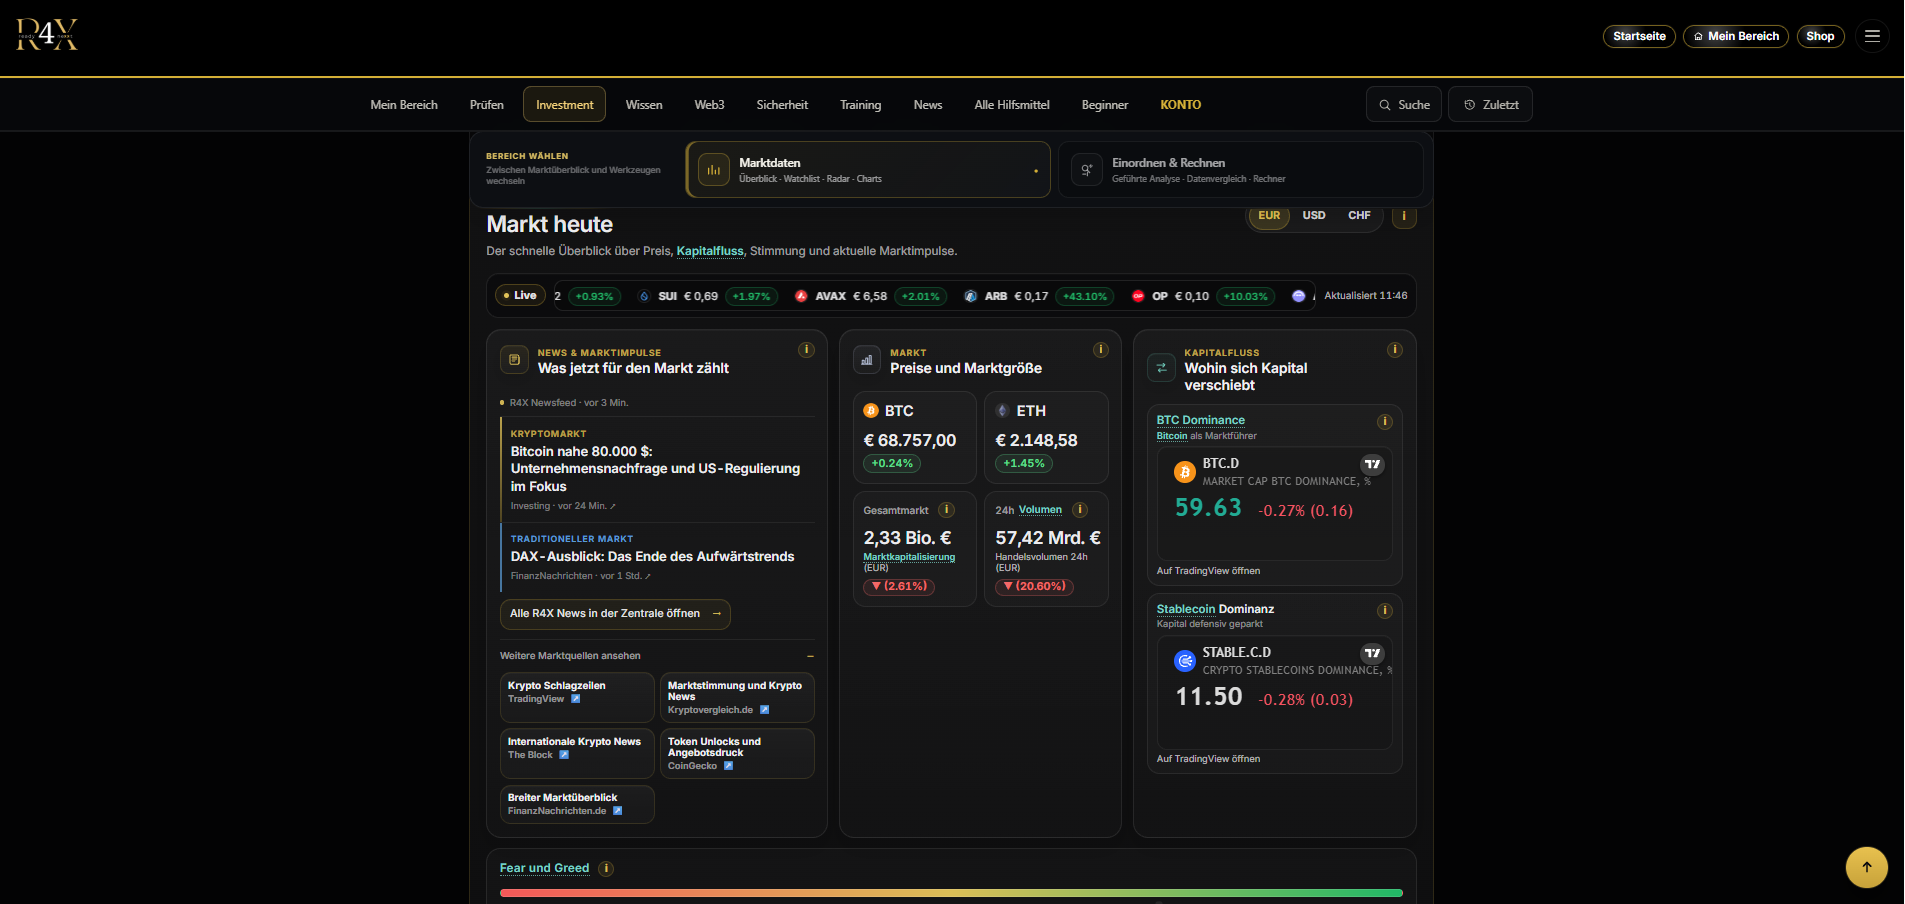The width and height of the screenshot is (1905, 904).
Task: Open the Training menu item
Action: (x=860, y=105)
